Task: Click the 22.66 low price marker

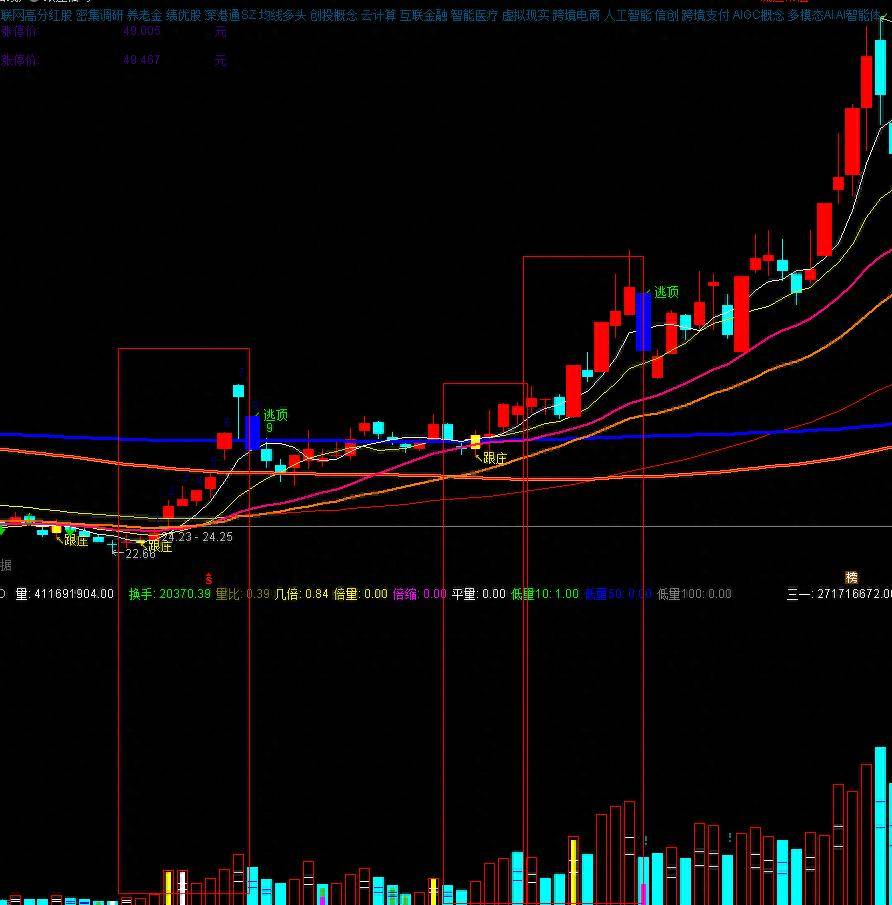Action: 140,554
